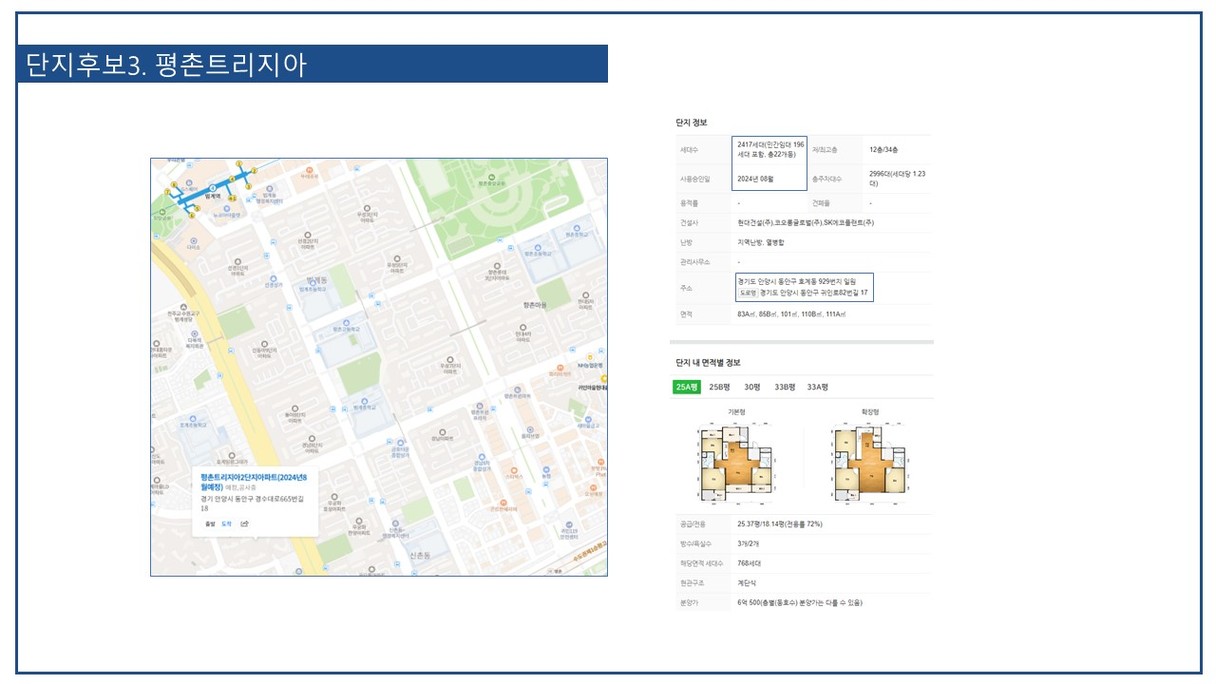Screen dimensions: 1216x684
Task: Click the construction companies row starting with 현대건설(주)
Action: tap(805, 222)
